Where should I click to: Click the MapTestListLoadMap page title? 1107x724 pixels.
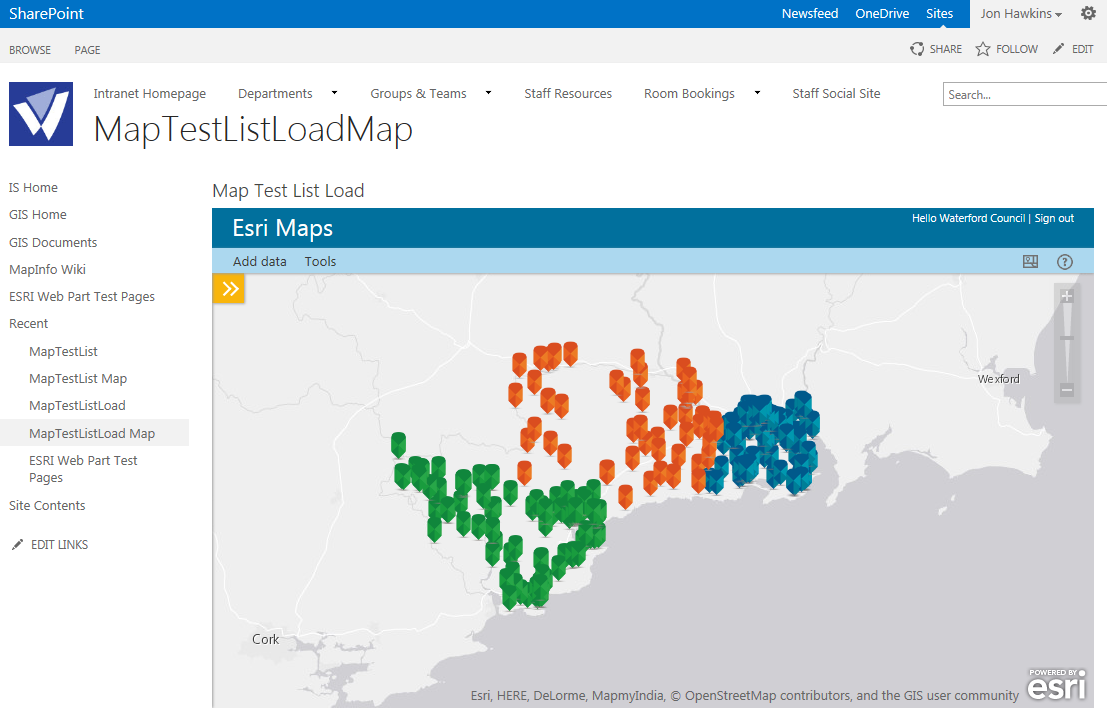tap(253, 130)
